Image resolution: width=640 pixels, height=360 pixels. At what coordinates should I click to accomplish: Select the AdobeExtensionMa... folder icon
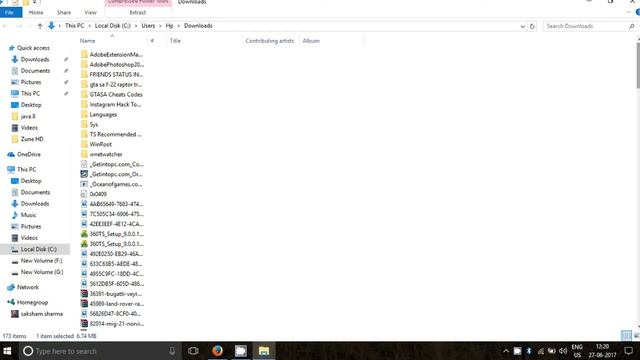point(84,54)
